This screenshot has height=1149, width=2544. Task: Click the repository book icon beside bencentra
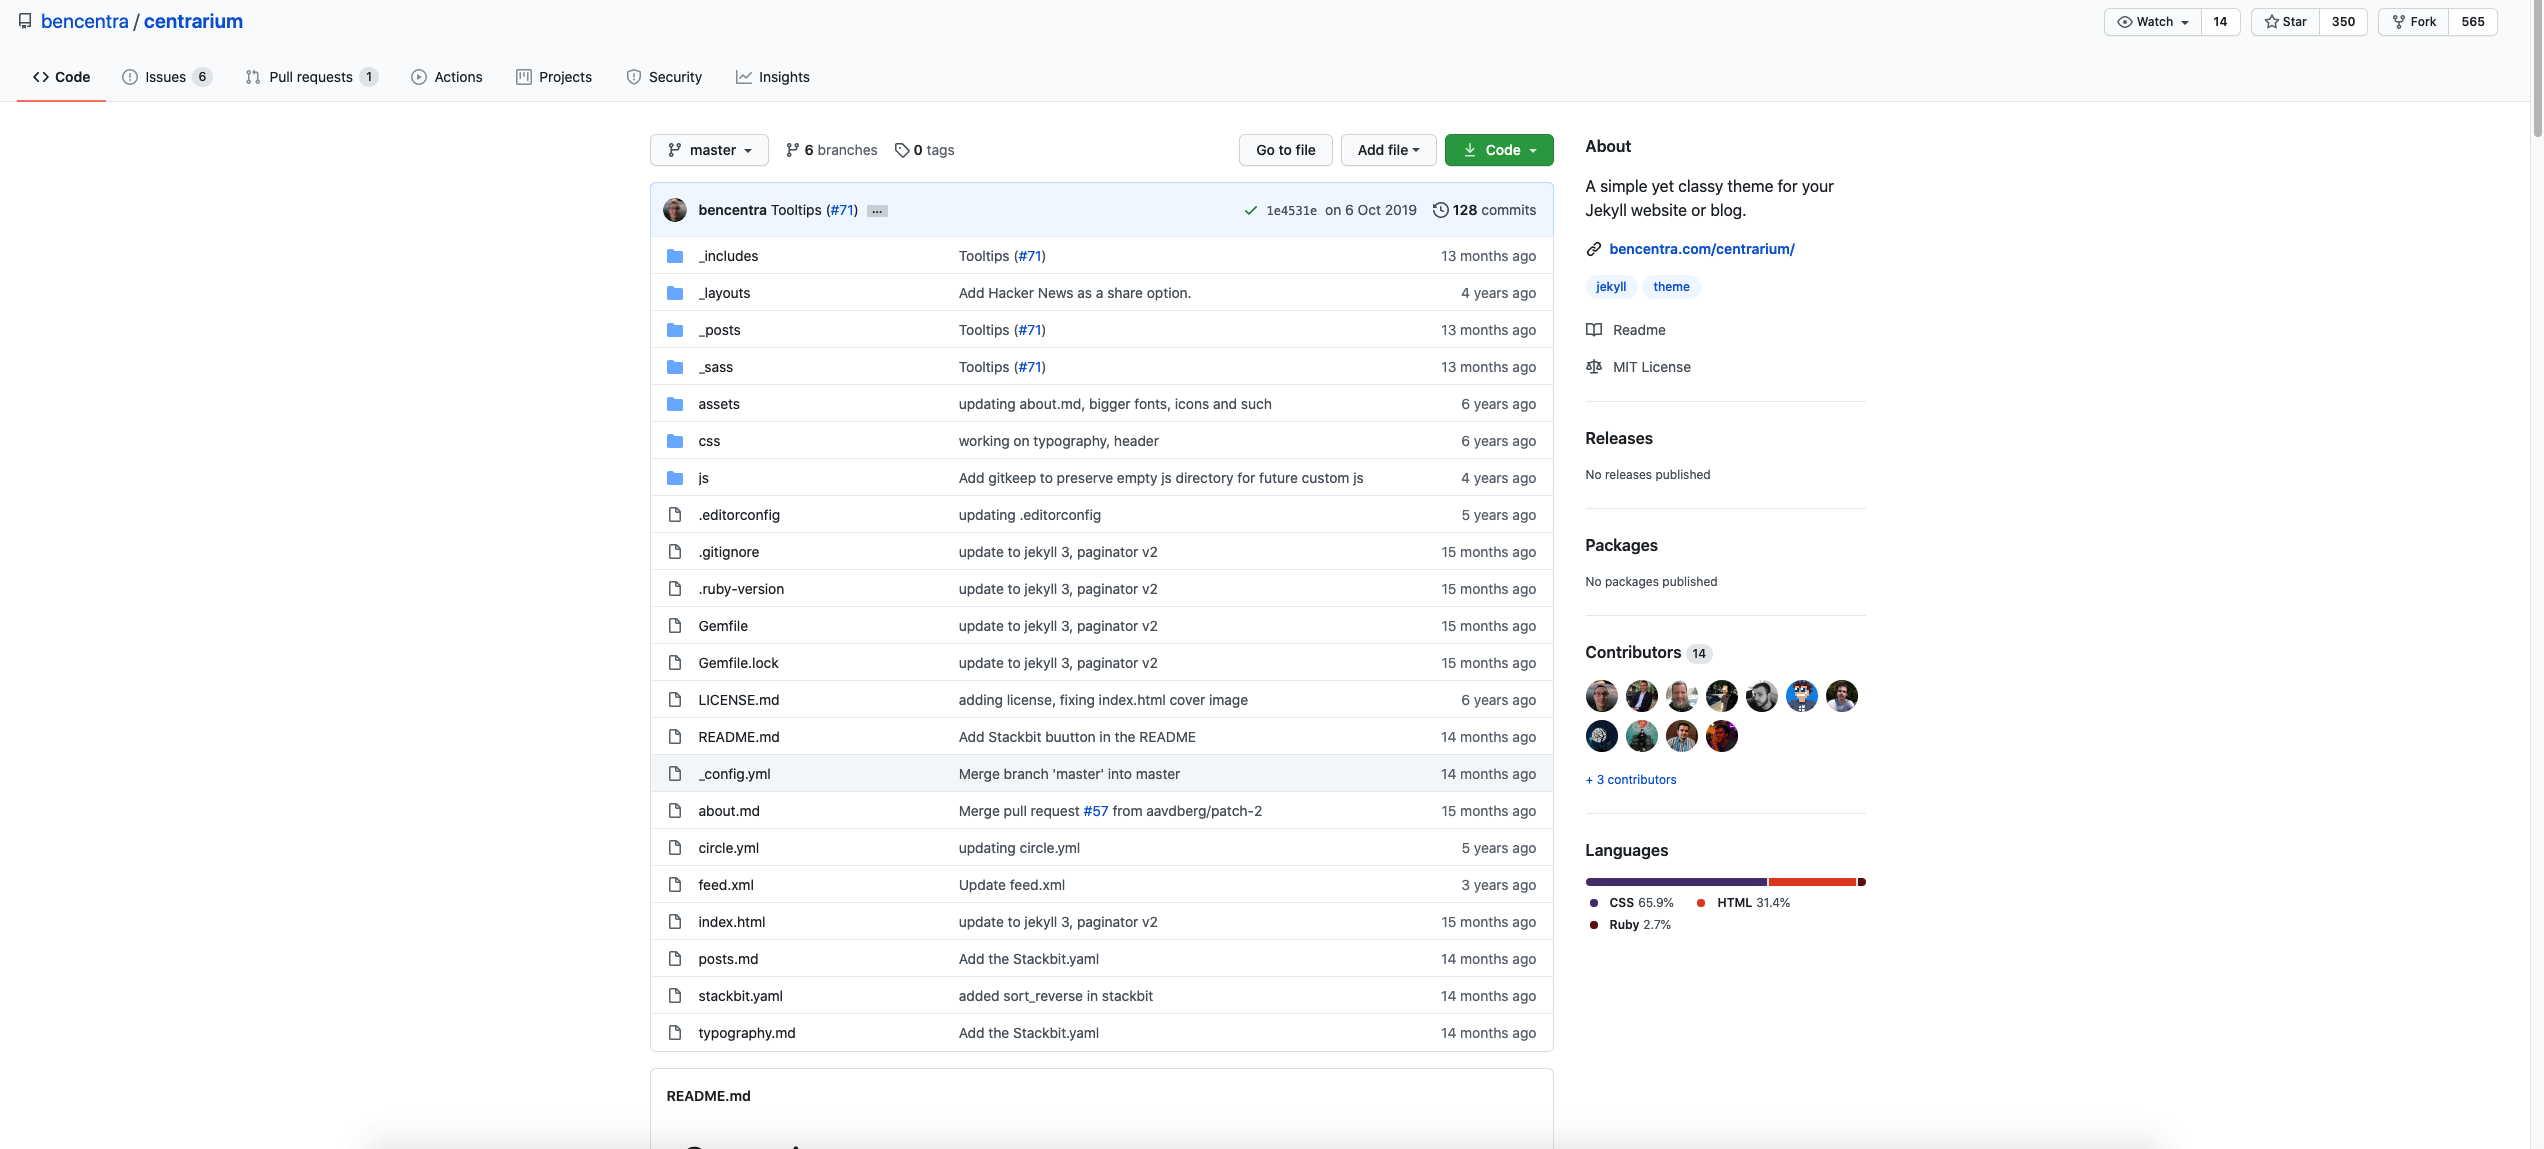click(25, 21)
